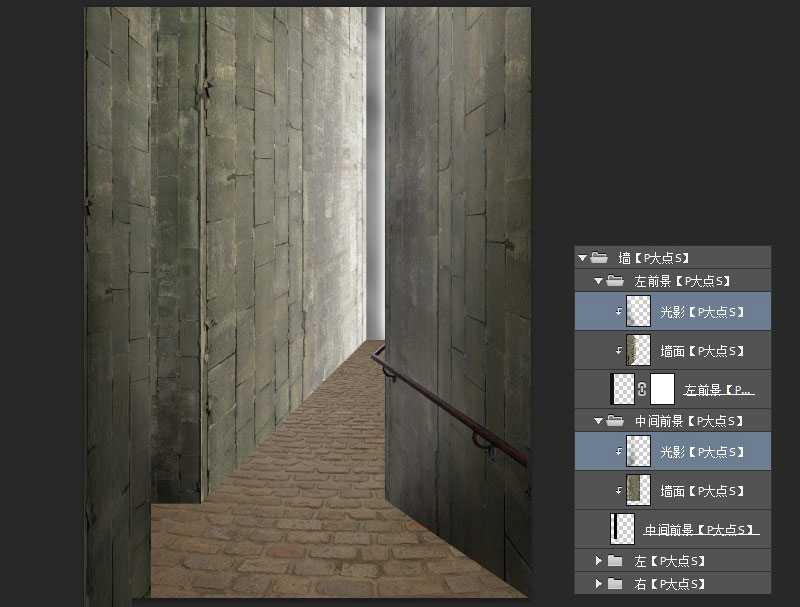Click folder icon of 左【P大点S】 group

point(615,561)
